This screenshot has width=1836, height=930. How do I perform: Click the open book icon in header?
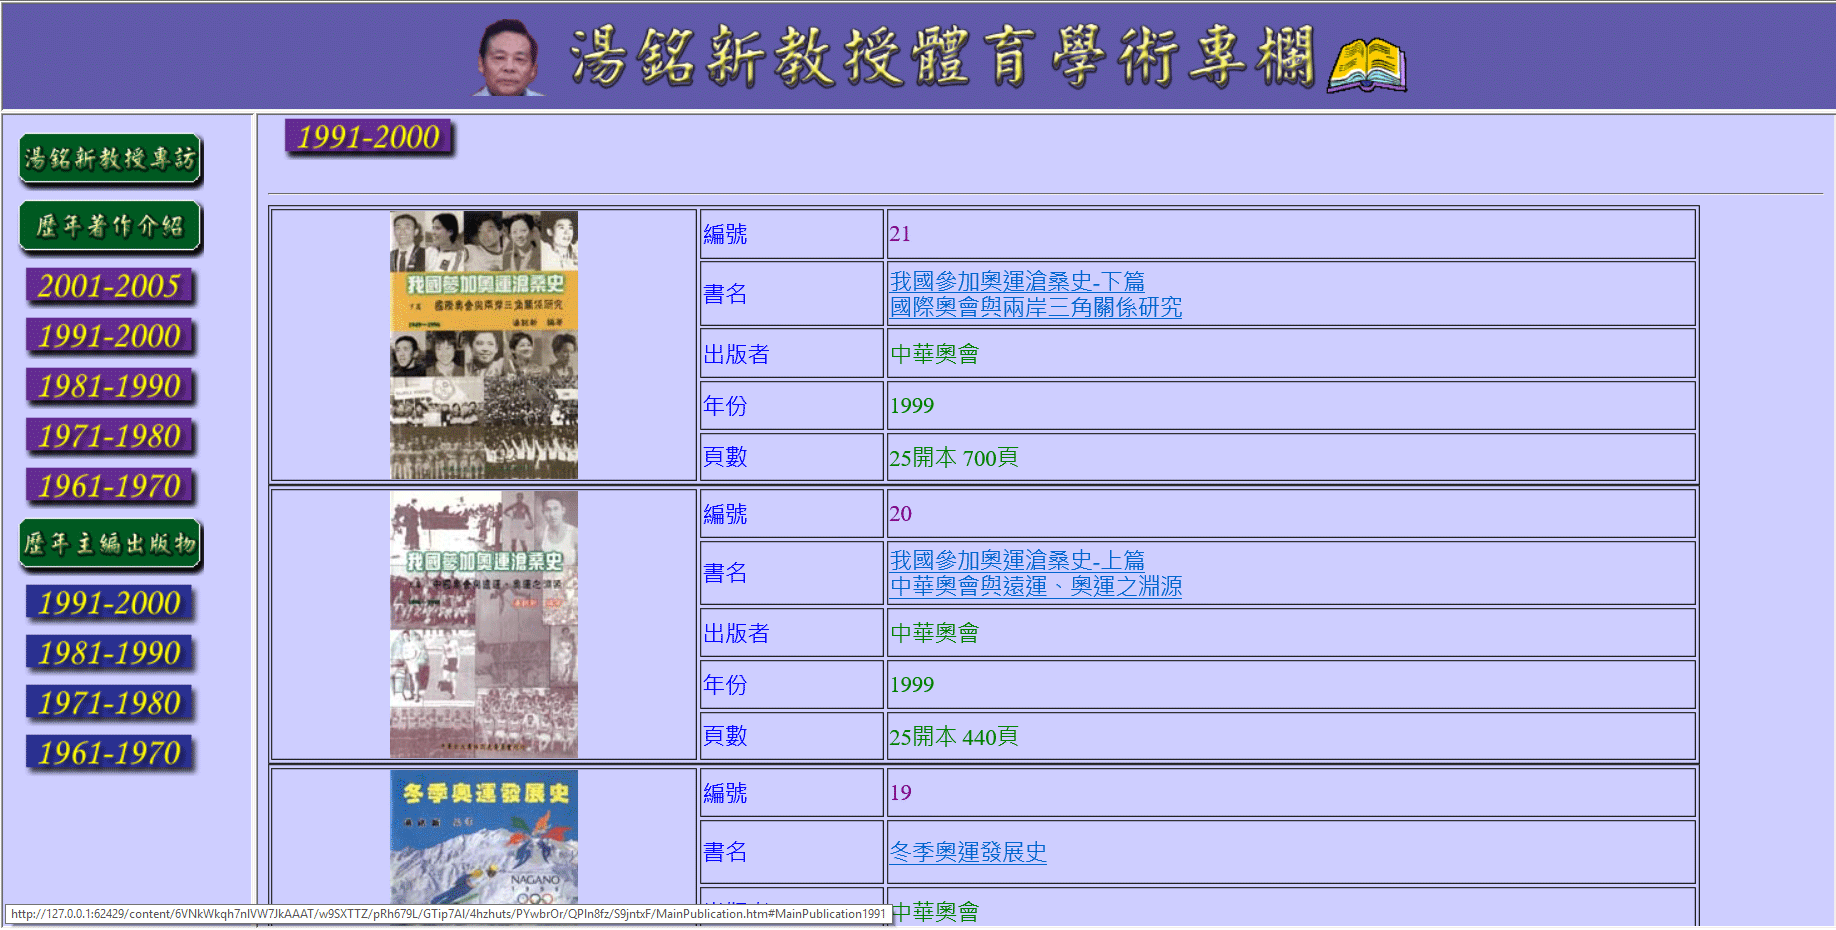tap(1366, 66)
